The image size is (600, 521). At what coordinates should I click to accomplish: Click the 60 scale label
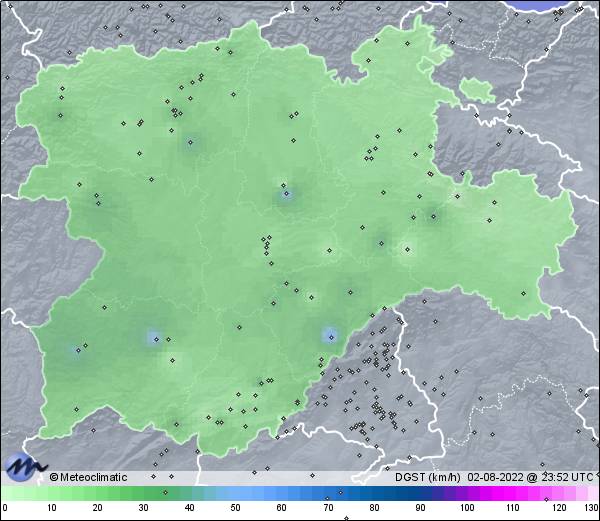[282, 508]
